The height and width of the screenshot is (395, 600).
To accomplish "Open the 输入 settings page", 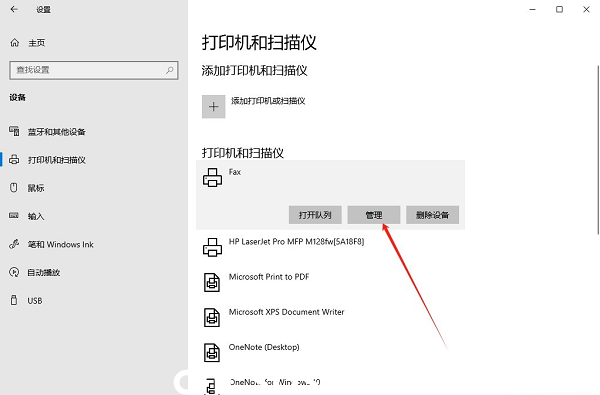I will pyautogui.click(x=36, y=216).
